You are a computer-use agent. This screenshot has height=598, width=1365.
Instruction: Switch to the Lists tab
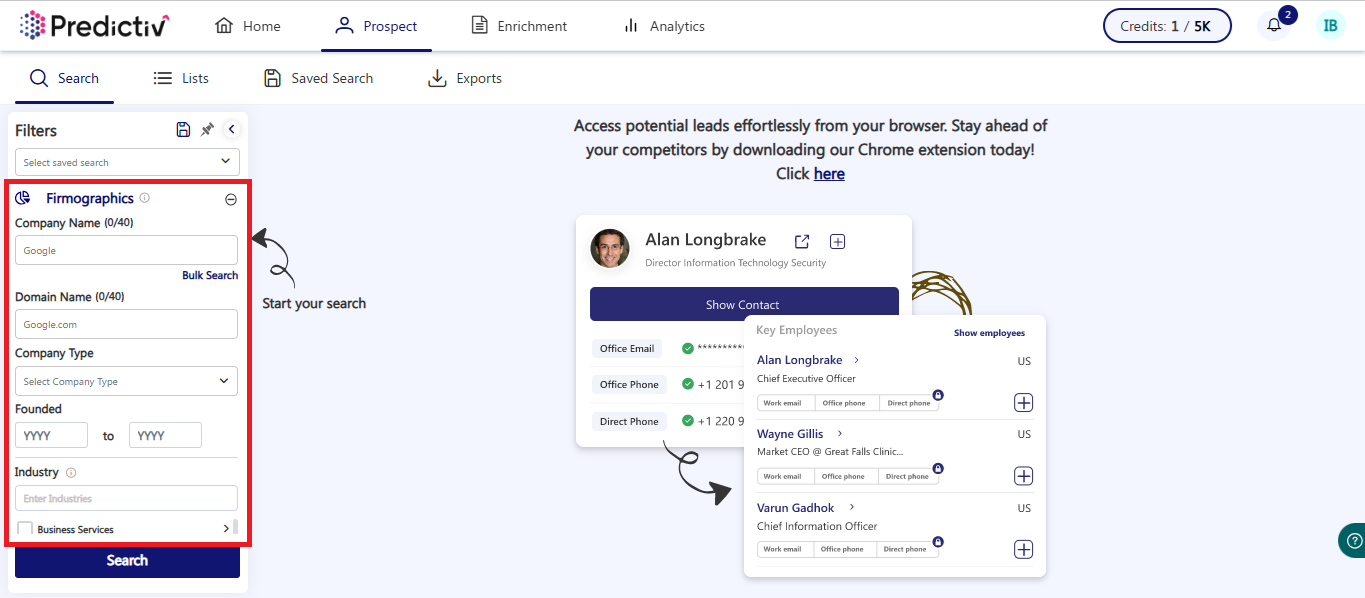[181, 78]
